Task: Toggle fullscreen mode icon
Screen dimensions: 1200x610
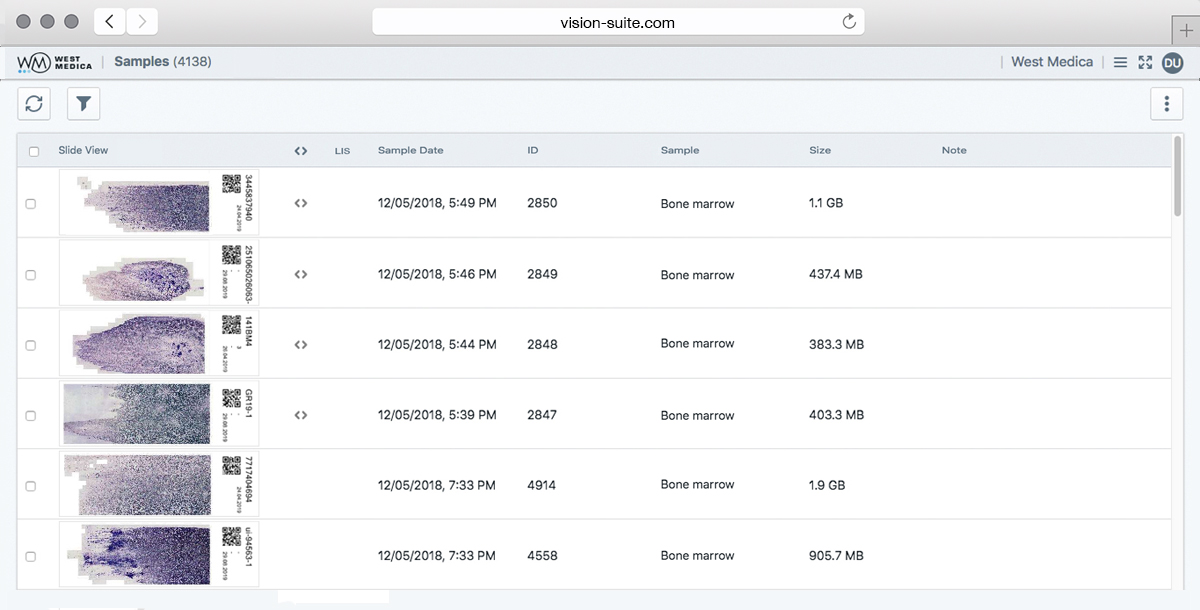Action: click(x=1145, y=62)
